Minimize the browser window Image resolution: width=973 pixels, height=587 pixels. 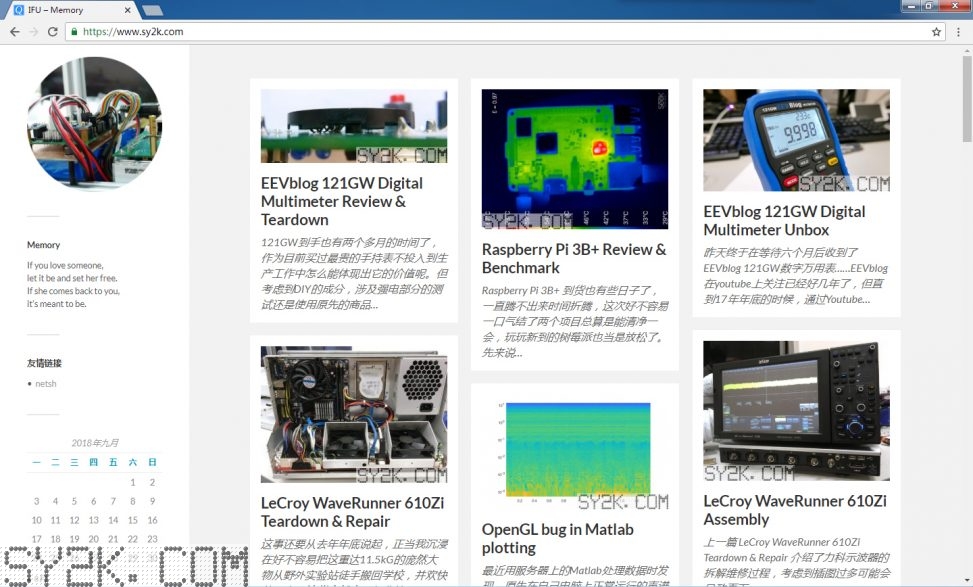(911, 6)
